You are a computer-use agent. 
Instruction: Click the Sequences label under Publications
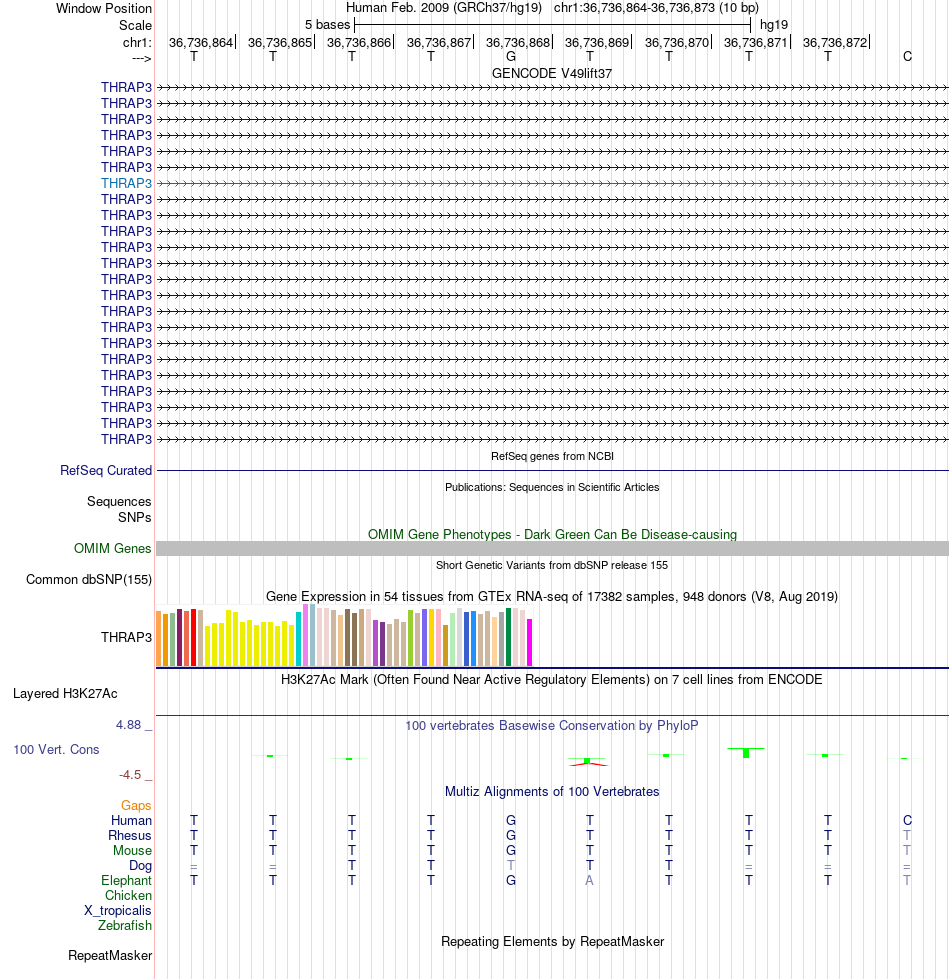coord(119,501)
